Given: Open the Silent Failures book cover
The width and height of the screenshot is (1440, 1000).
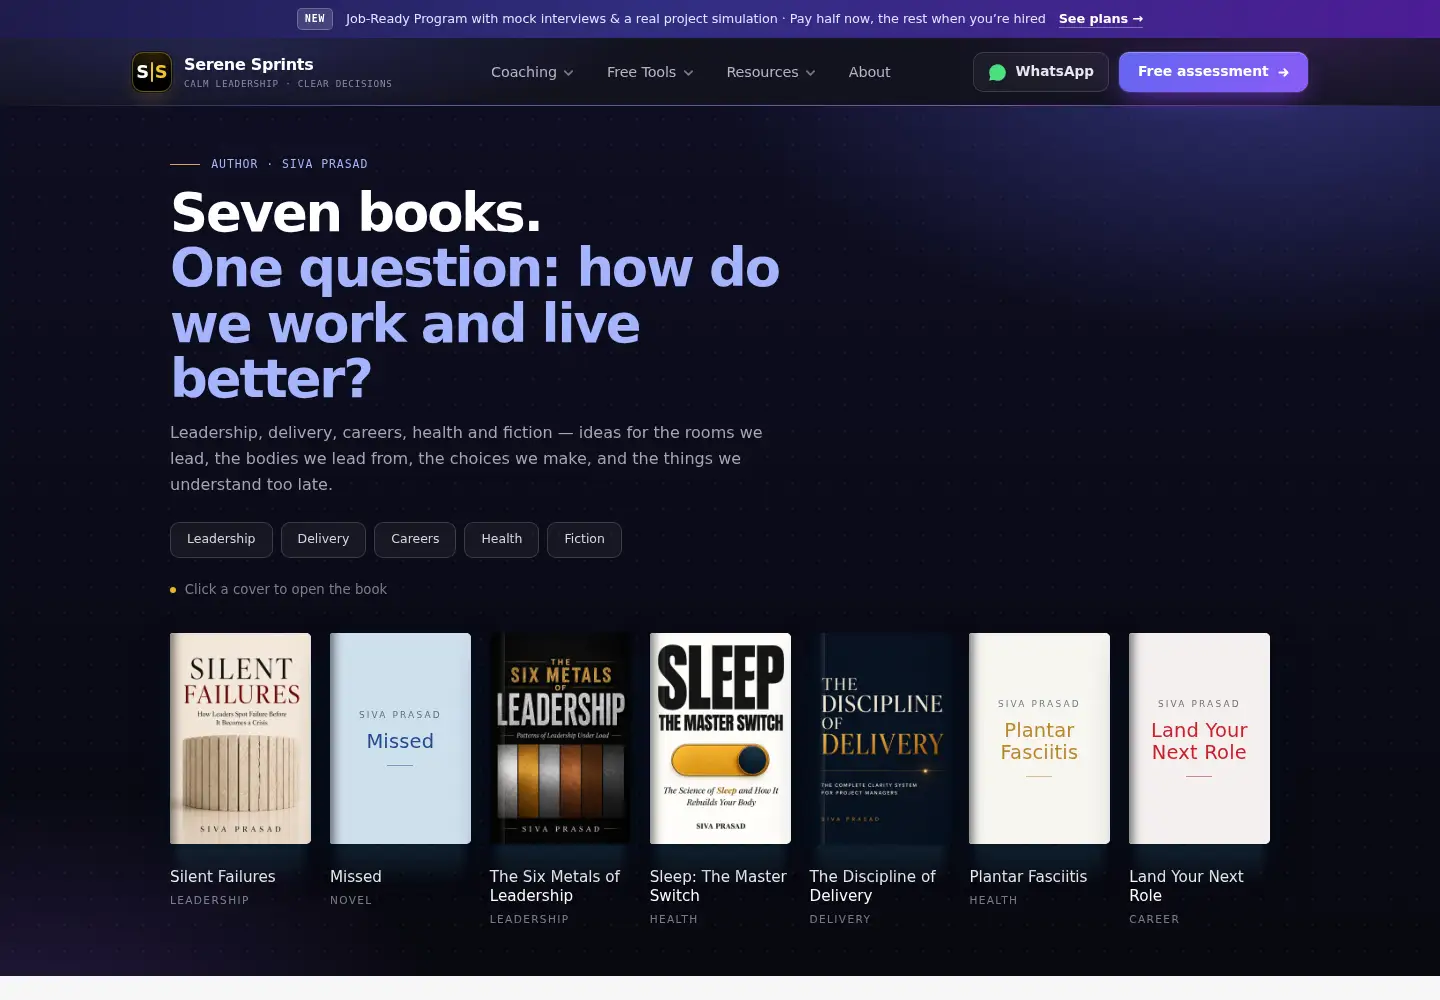Looking at the screenshot, I should point(240,738).
